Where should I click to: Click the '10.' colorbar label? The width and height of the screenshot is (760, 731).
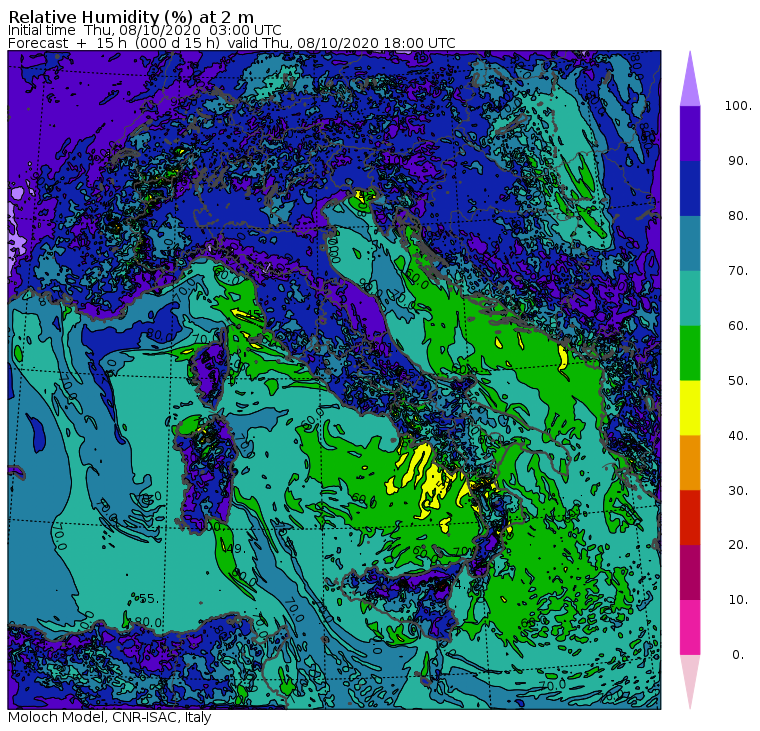tap(738, 600)
